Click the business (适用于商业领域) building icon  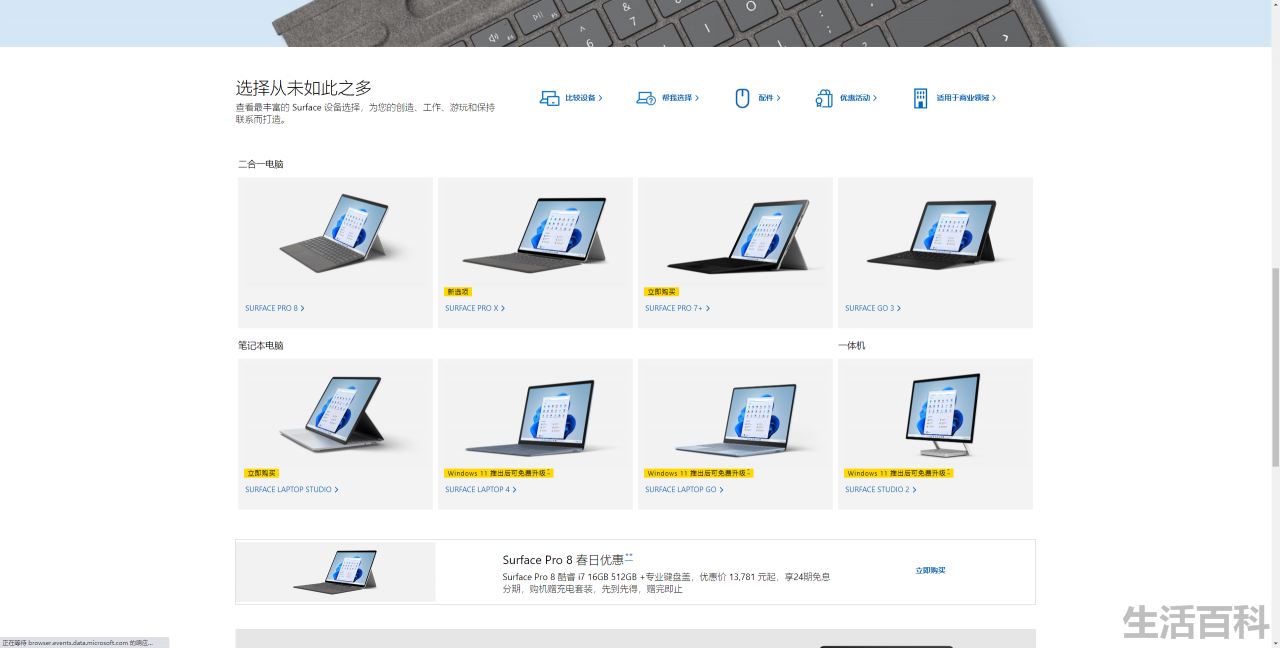(x=920, y=98)
